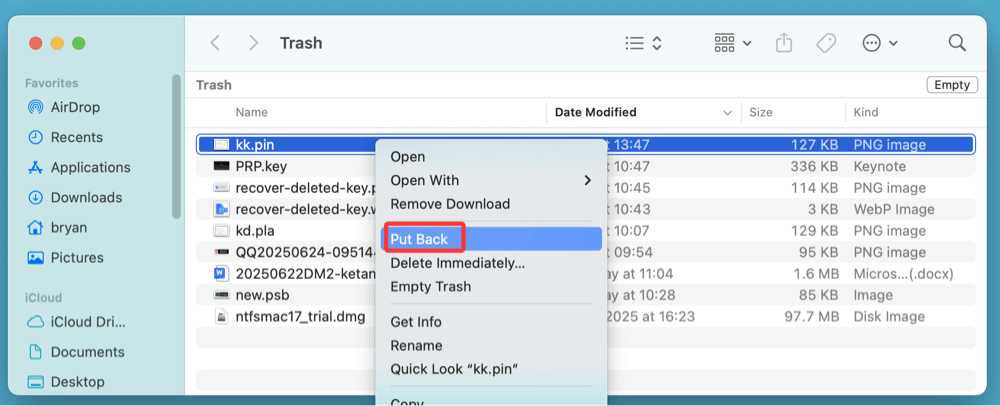Go forward with the right chevron button
This screenshot has width=1000, height=406.
[254, 43]
